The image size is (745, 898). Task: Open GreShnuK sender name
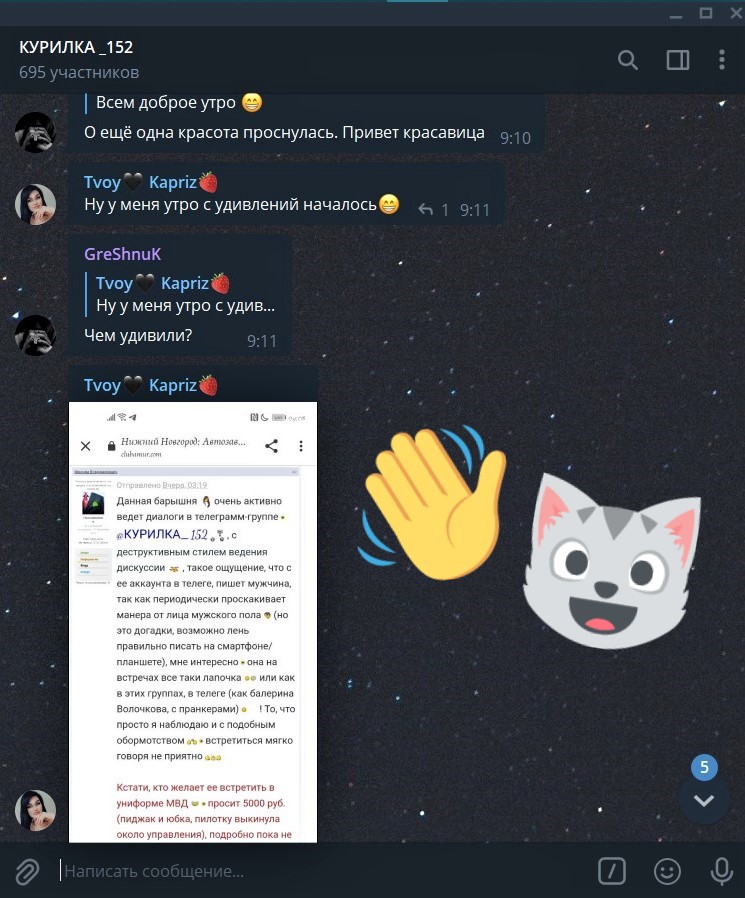click(123, 254)
